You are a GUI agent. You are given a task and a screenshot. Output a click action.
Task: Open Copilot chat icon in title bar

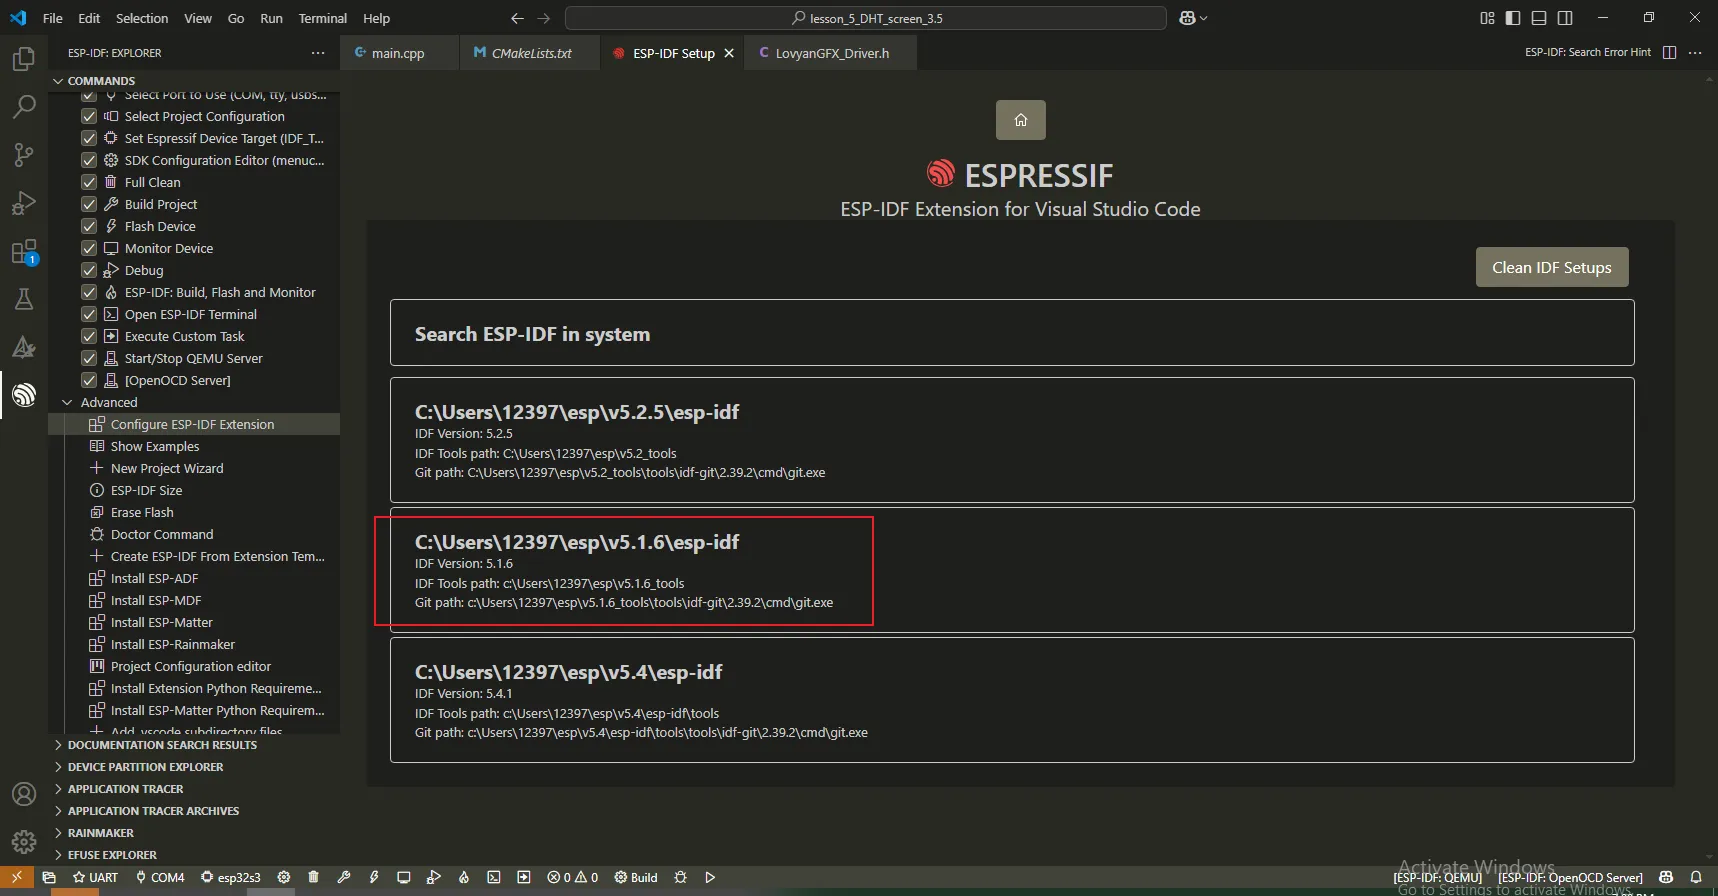pyautogui.click(x=1187, y=18)
